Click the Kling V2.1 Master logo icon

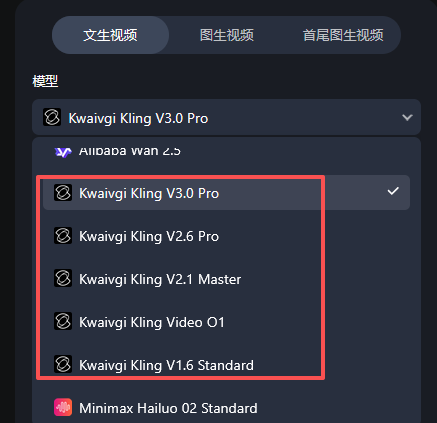pyautogui.click(x=63, y=279)
